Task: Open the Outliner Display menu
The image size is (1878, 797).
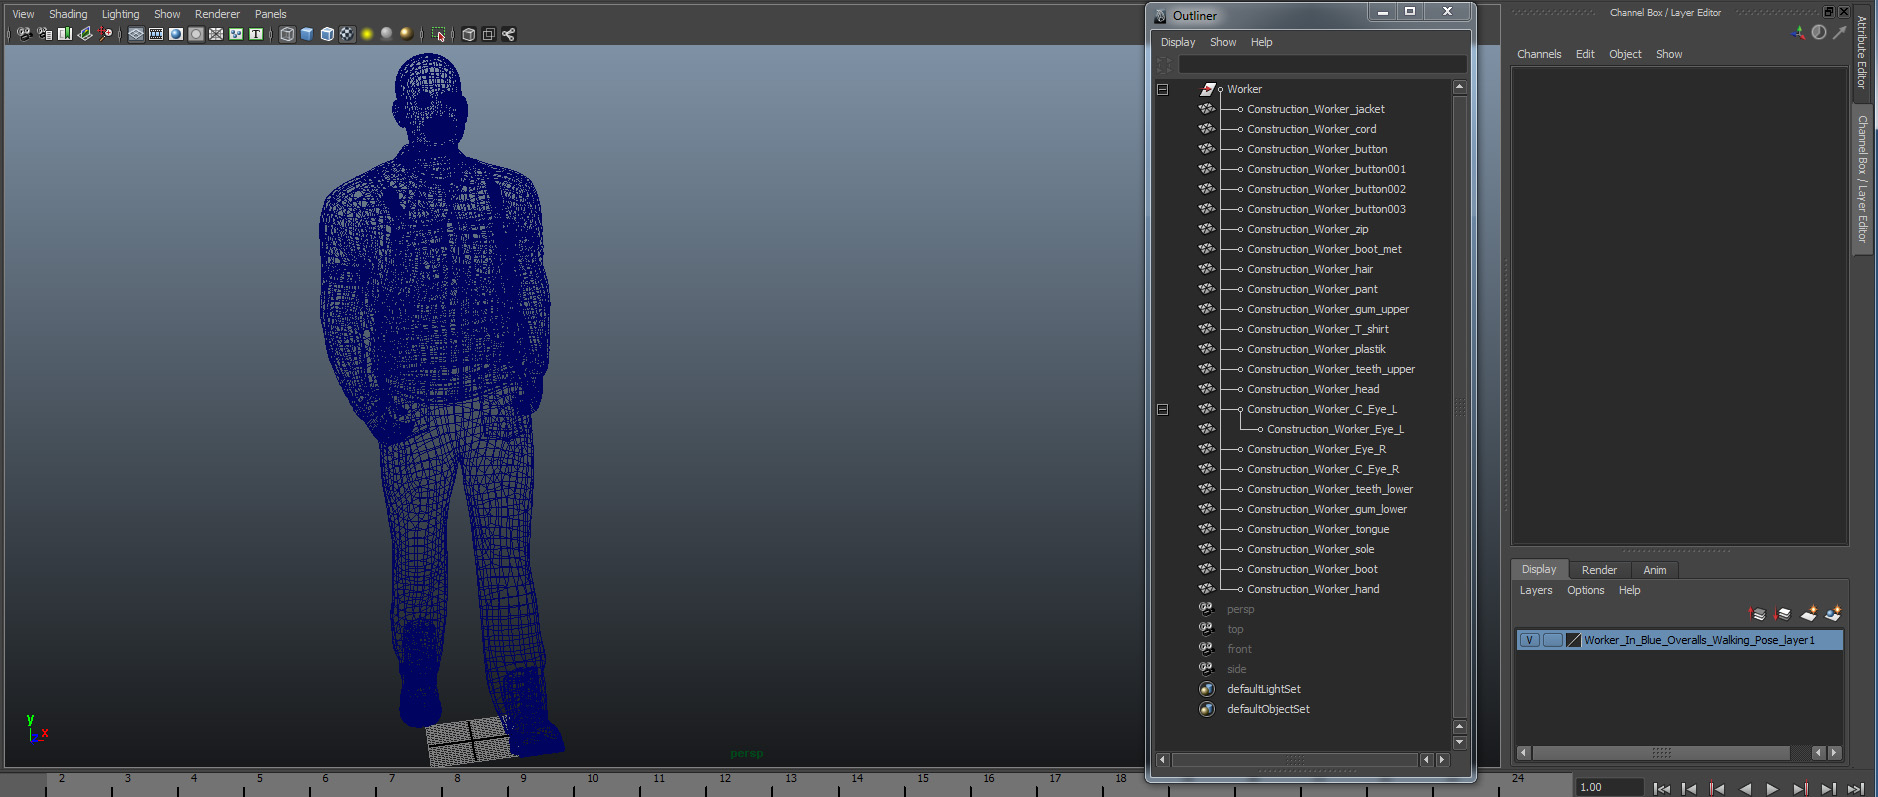Action: pyautogui.click(x=1178, y=42)
